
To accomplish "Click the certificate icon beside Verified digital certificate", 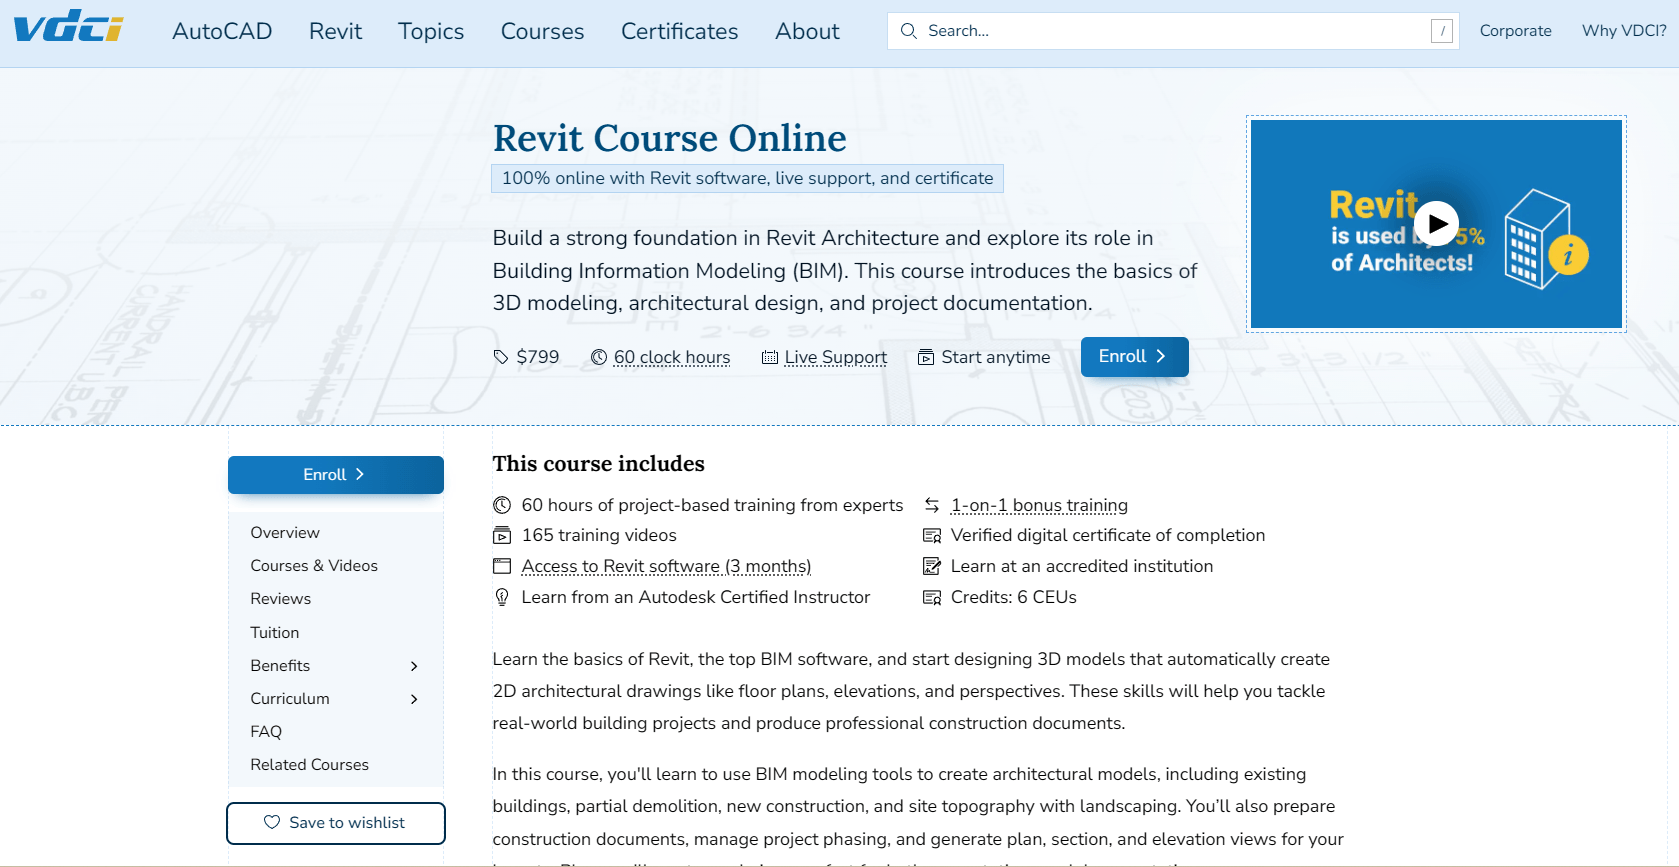I will (932, 535).
